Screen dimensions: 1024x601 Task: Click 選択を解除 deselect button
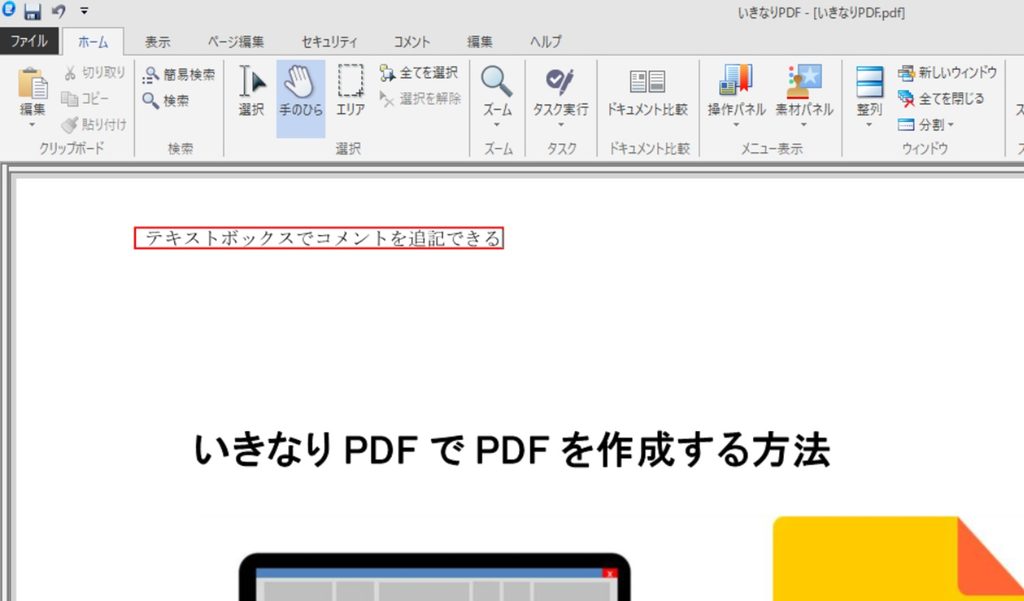tap(421, 99)
